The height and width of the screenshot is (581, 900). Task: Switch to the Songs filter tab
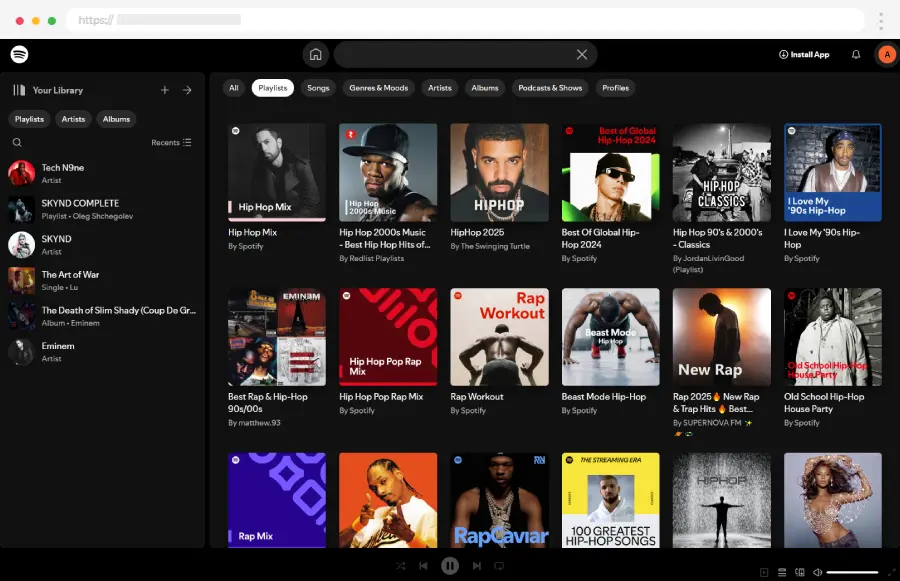[318, 88]
